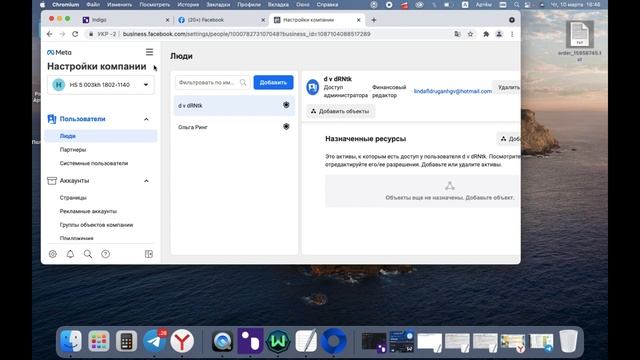Open Telegram from the dock
Image resolution: width=640 pixels, height=360 pixels.
(x=154, y=341)
